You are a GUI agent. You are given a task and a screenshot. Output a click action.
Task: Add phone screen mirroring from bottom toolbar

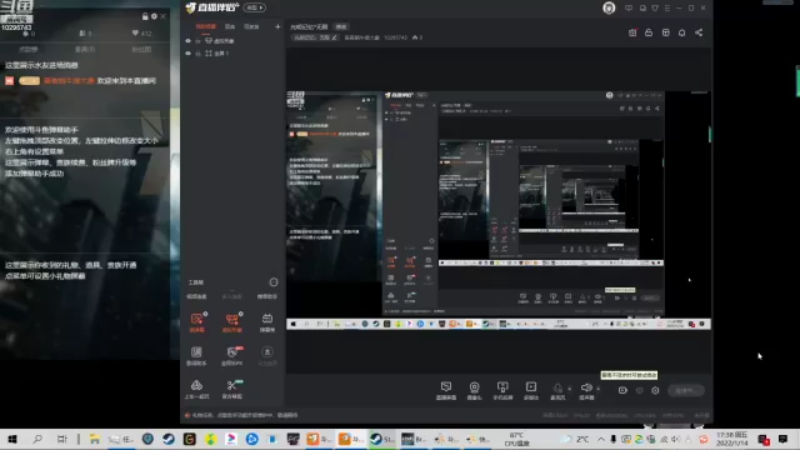coord(503,390)
